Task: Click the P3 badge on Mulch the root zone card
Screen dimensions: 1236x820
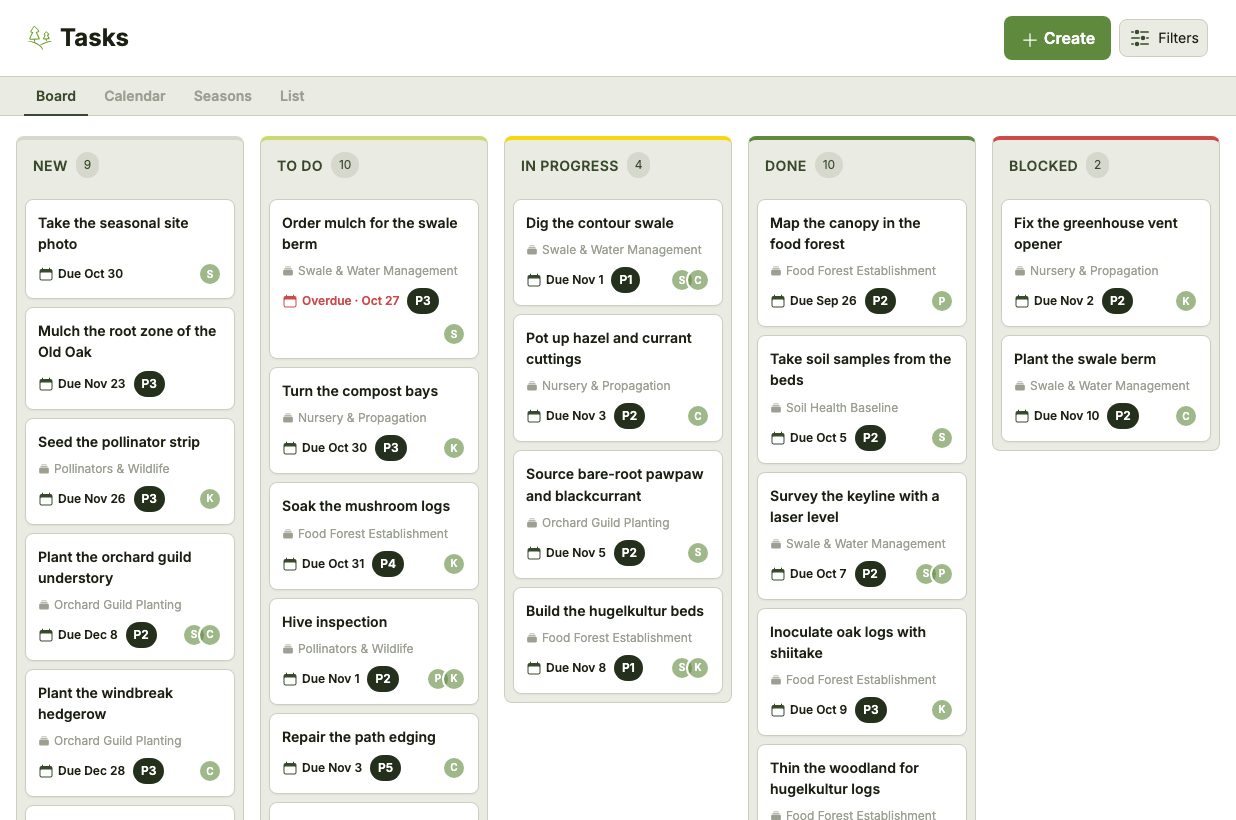Action: click(x=149, y=383)
